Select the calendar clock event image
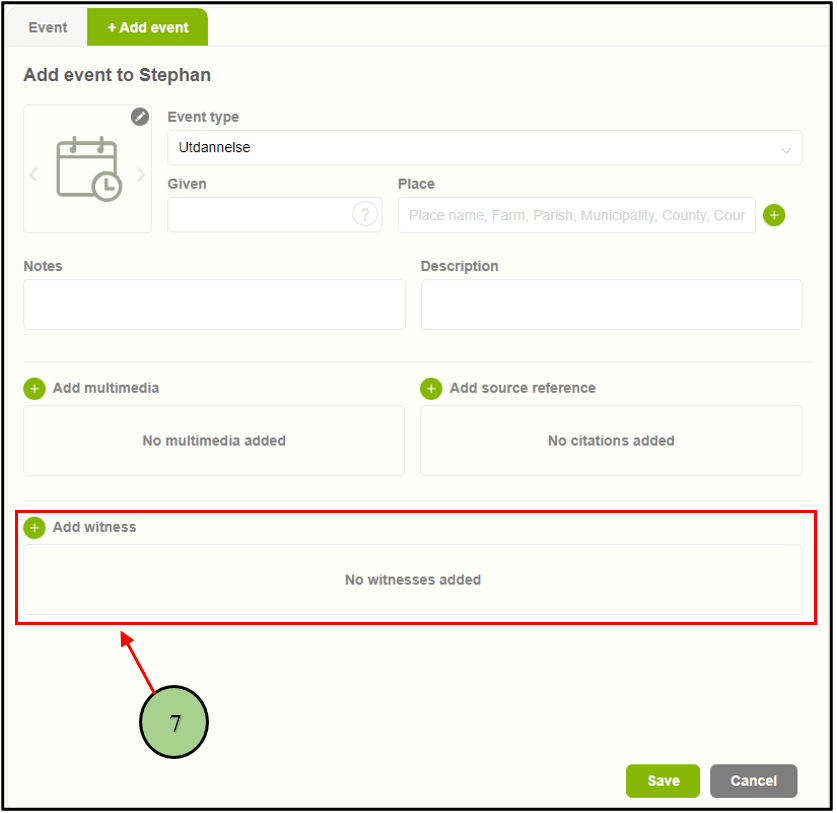This screenshot has width=837, height=813. 88,170
